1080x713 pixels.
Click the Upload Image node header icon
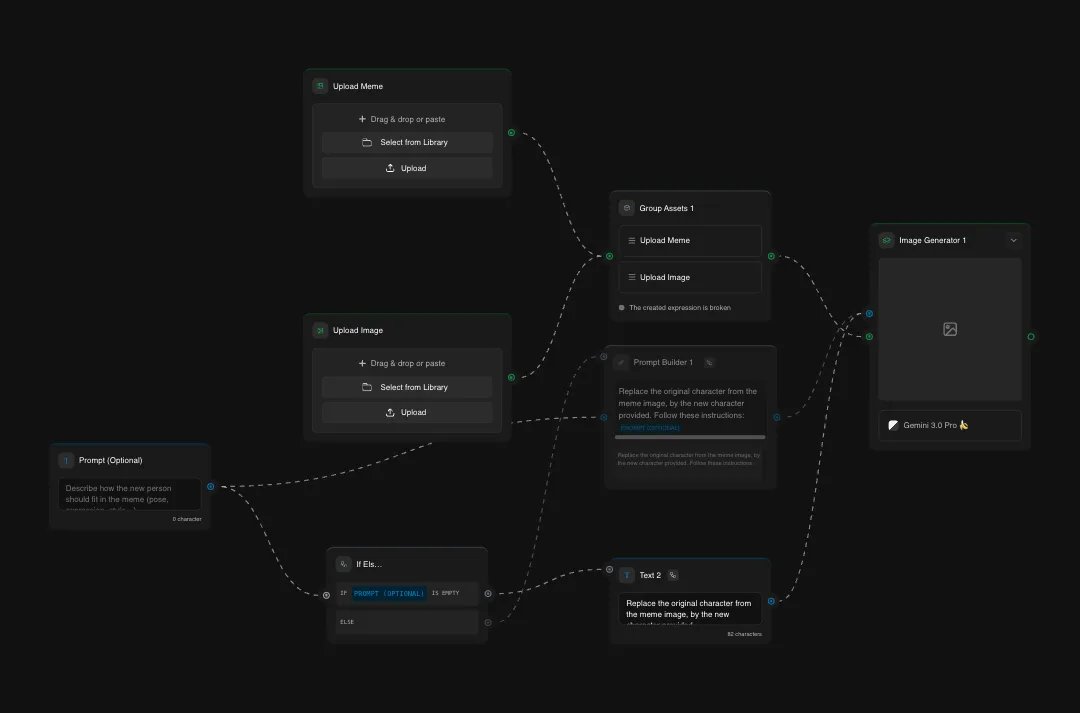(320, 330)
